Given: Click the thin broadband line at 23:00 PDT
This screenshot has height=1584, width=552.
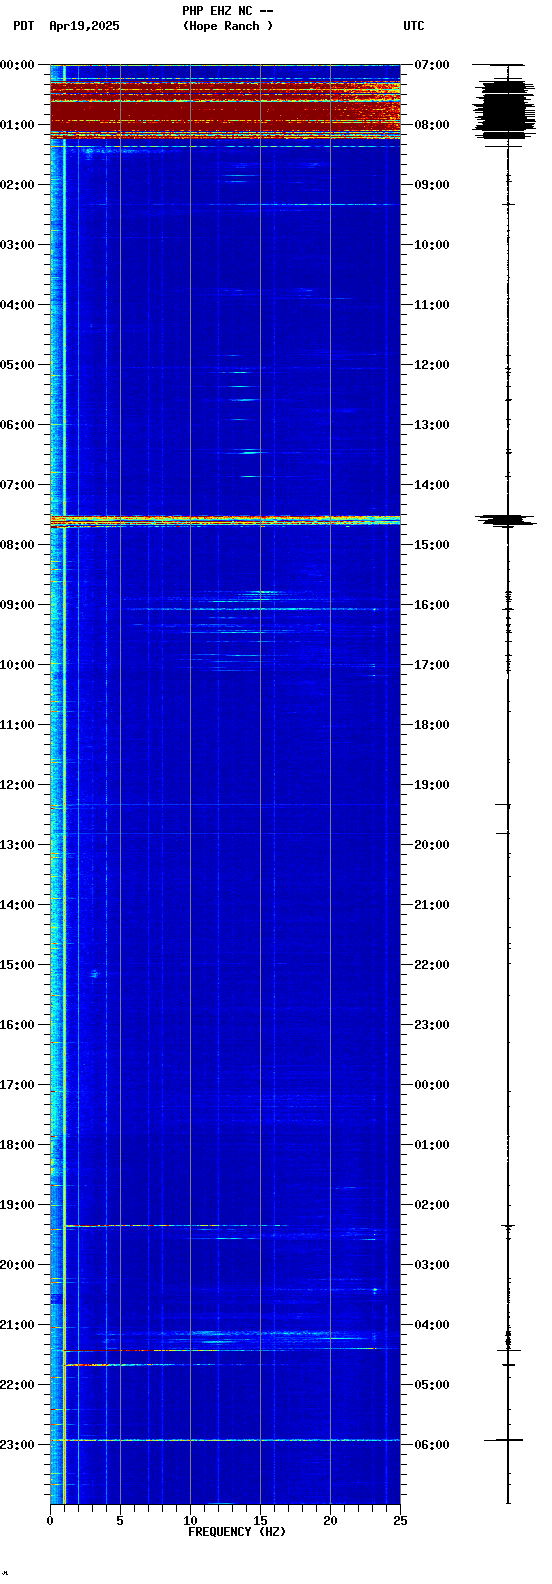Looking at the screenshot, I should click(x=225, y=1440).
